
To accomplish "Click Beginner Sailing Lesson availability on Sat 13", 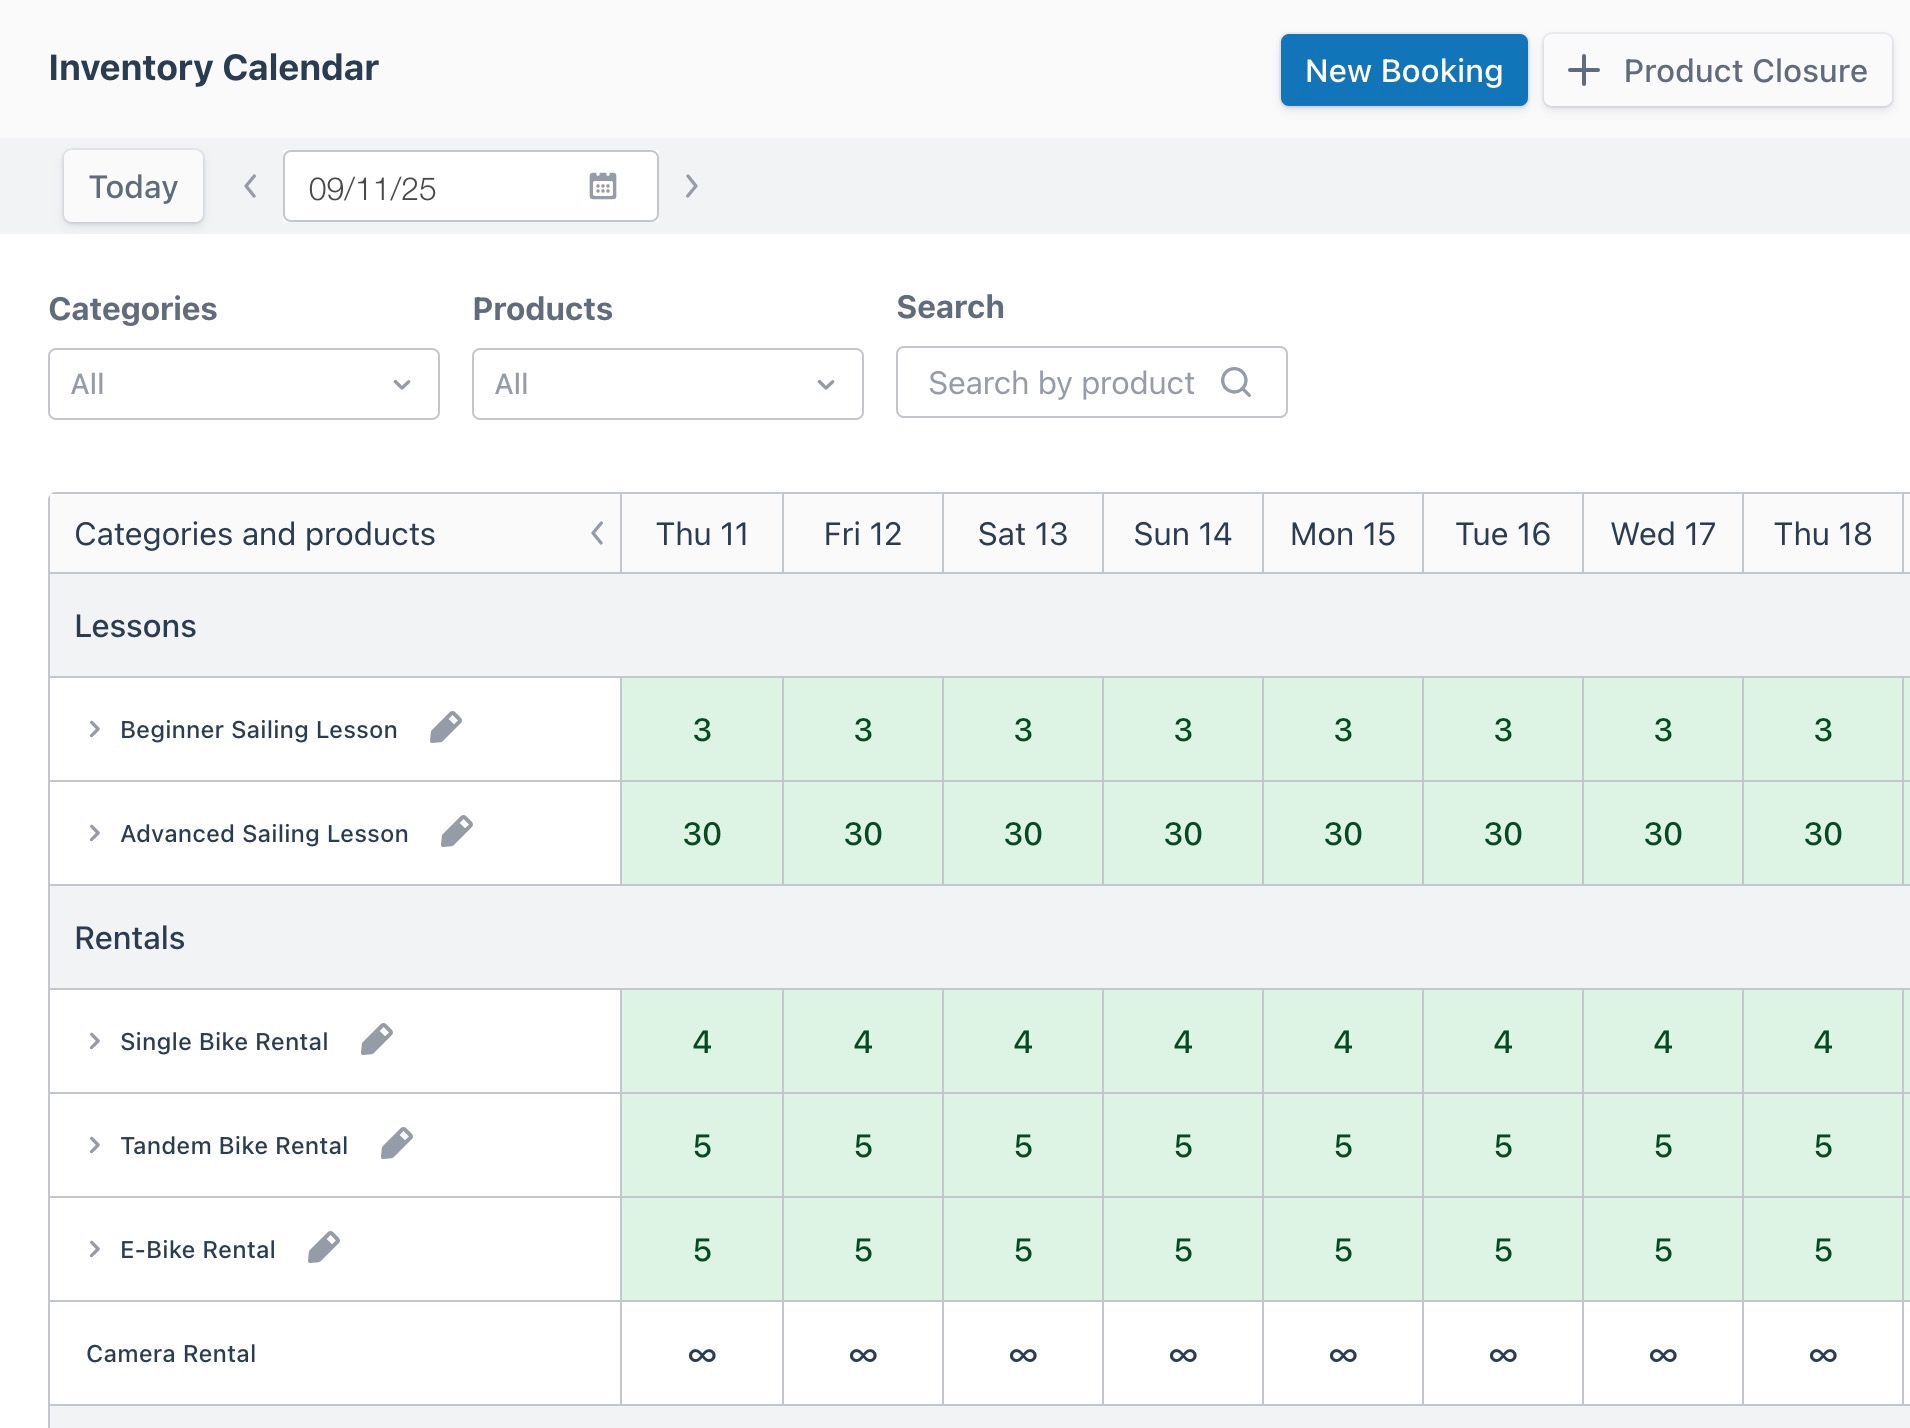I will pos(1023,729).
